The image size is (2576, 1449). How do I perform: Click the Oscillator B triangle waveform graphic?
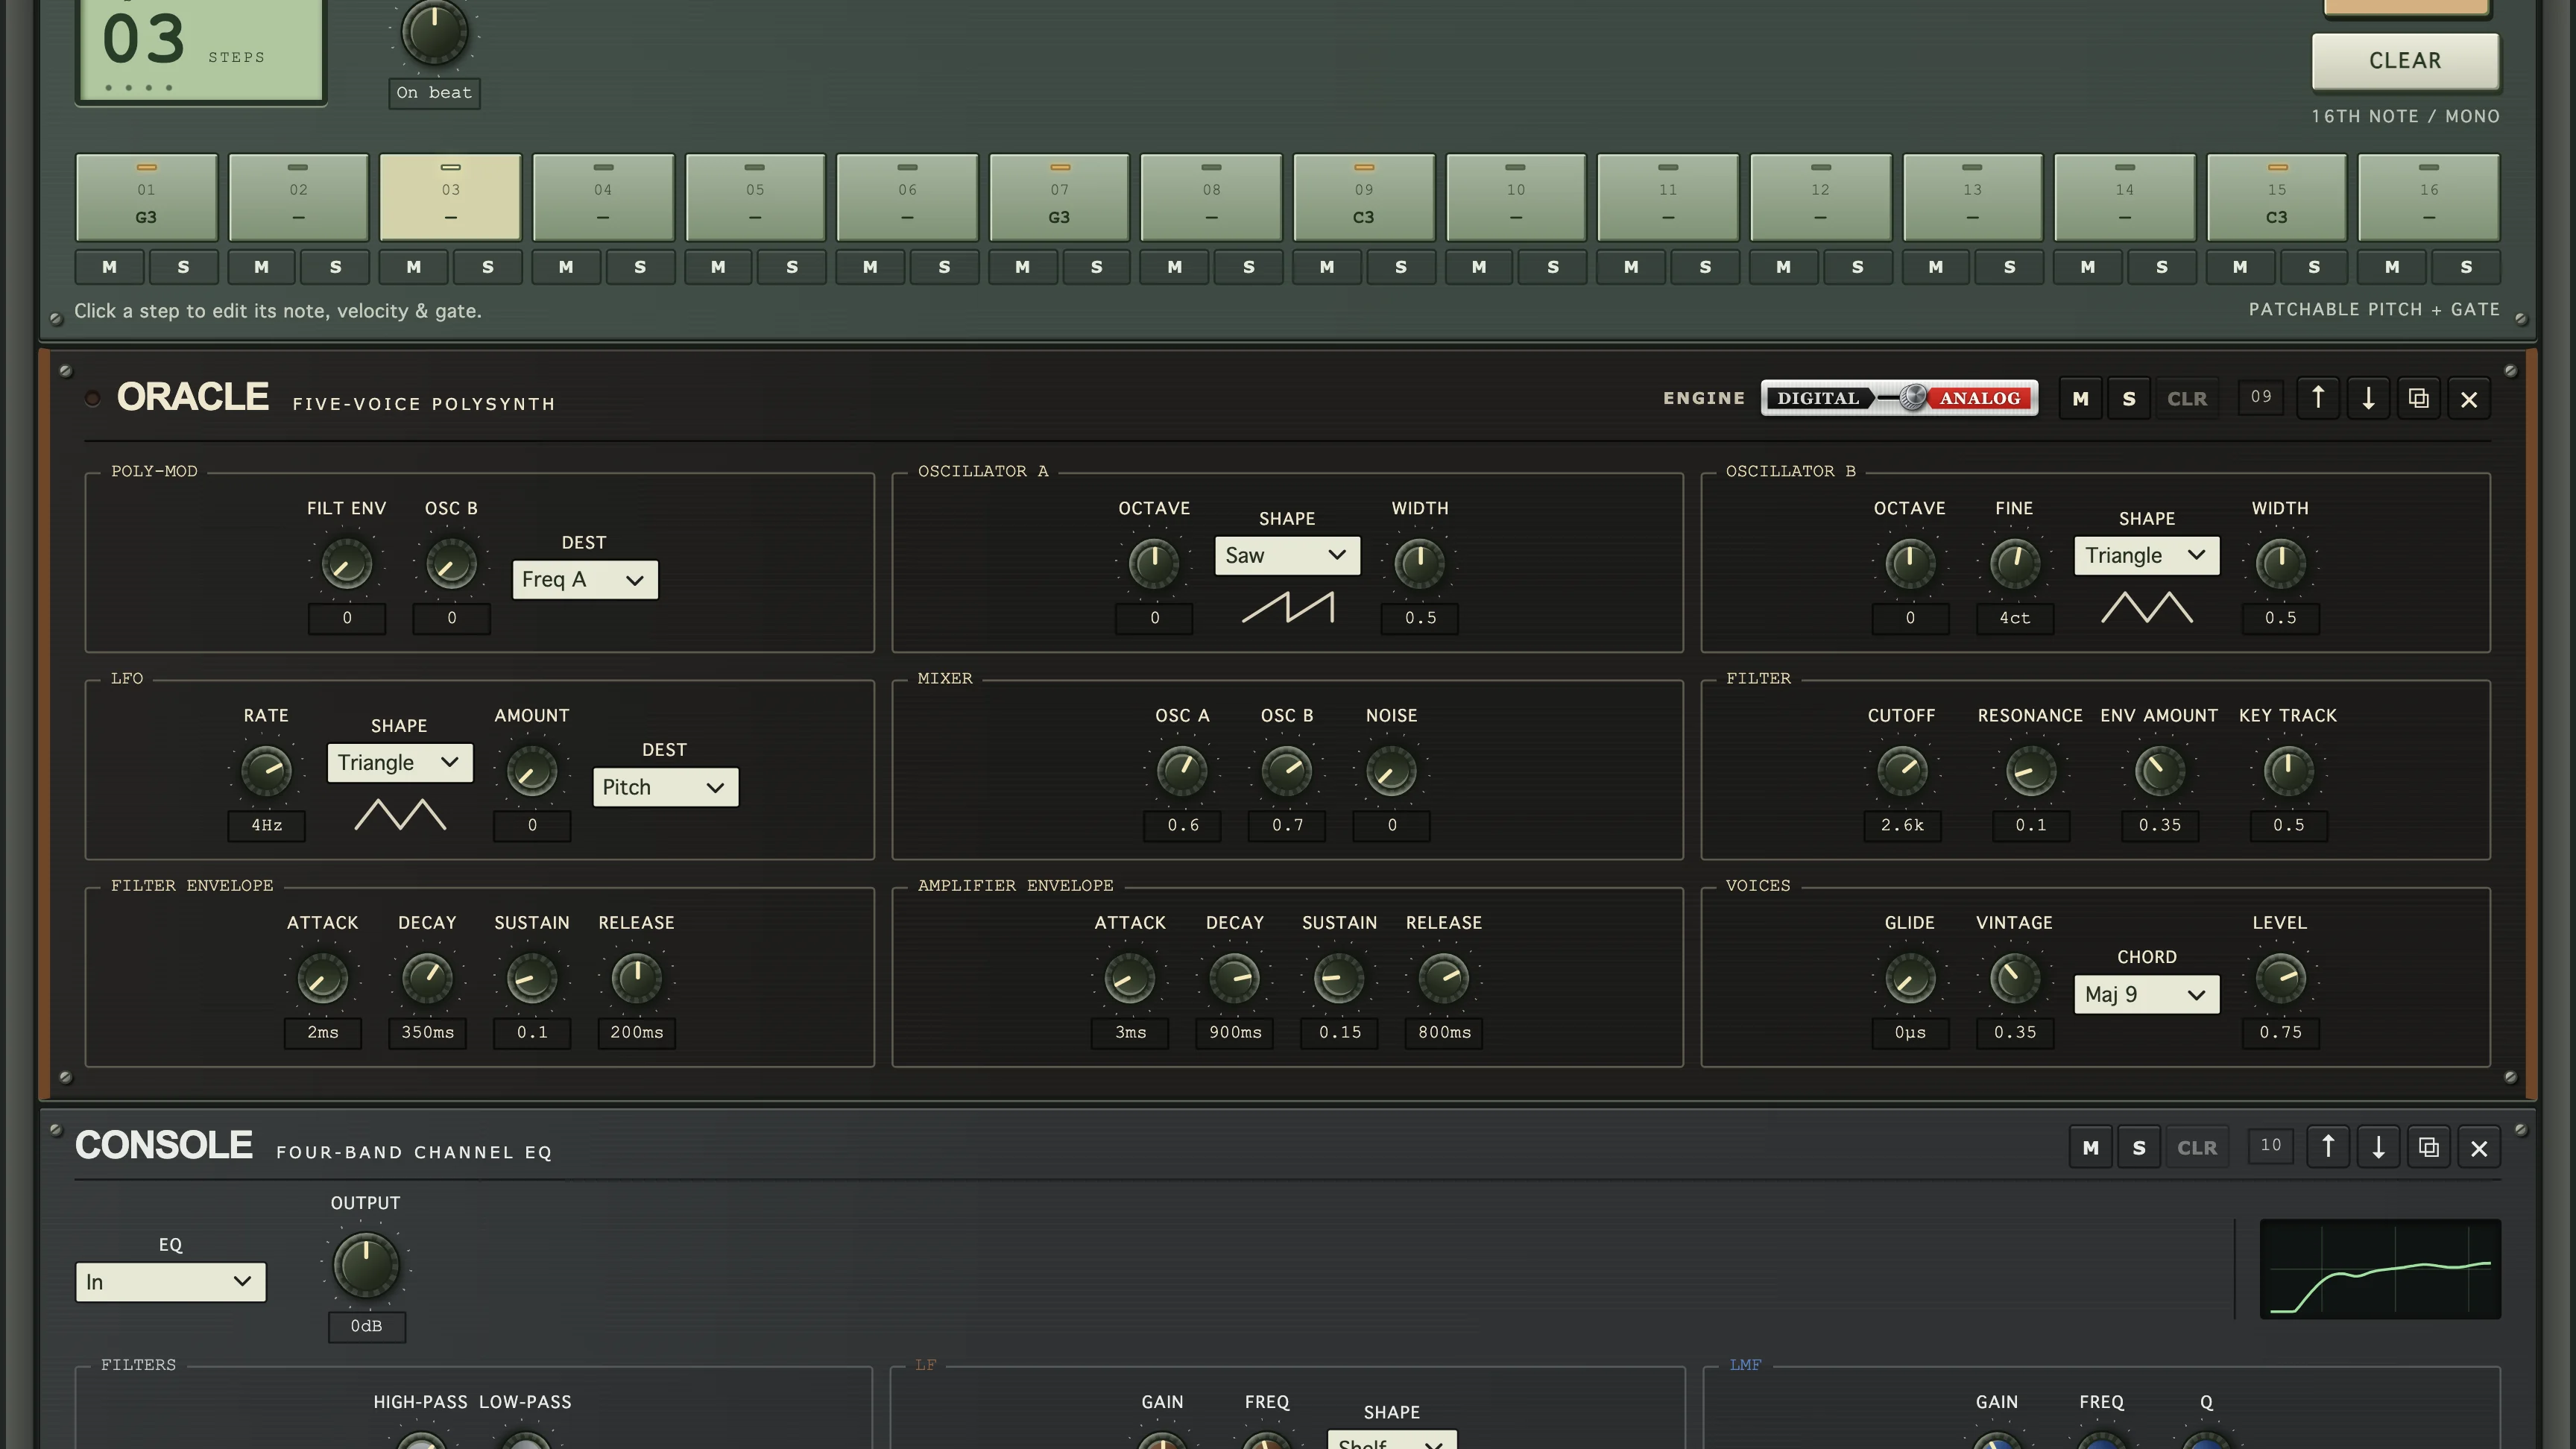pyautogui.click(x=2146, y=607)
